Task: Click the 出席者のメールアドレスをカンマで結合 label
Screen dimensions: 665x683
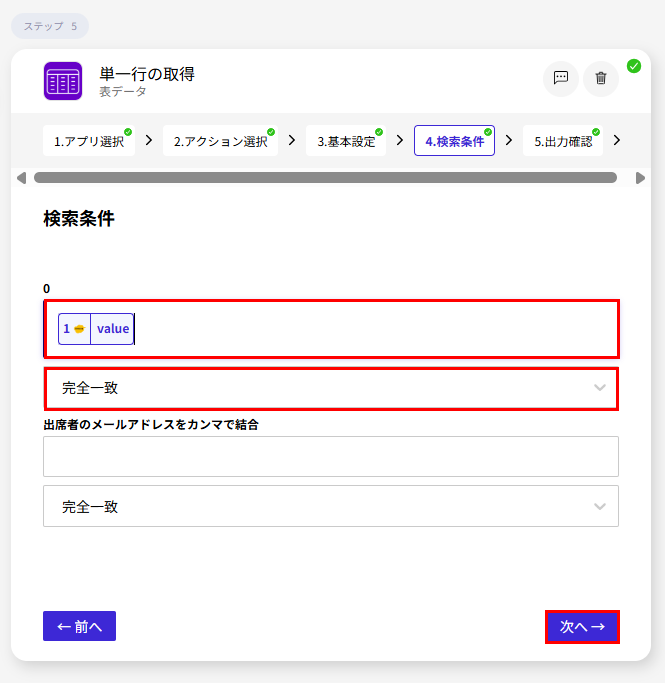Action: point(151,425)
